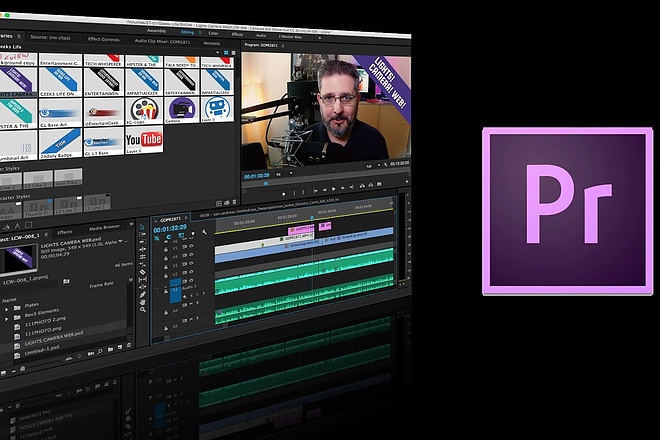Toggle lock on track A4

(x=166, y=312)
